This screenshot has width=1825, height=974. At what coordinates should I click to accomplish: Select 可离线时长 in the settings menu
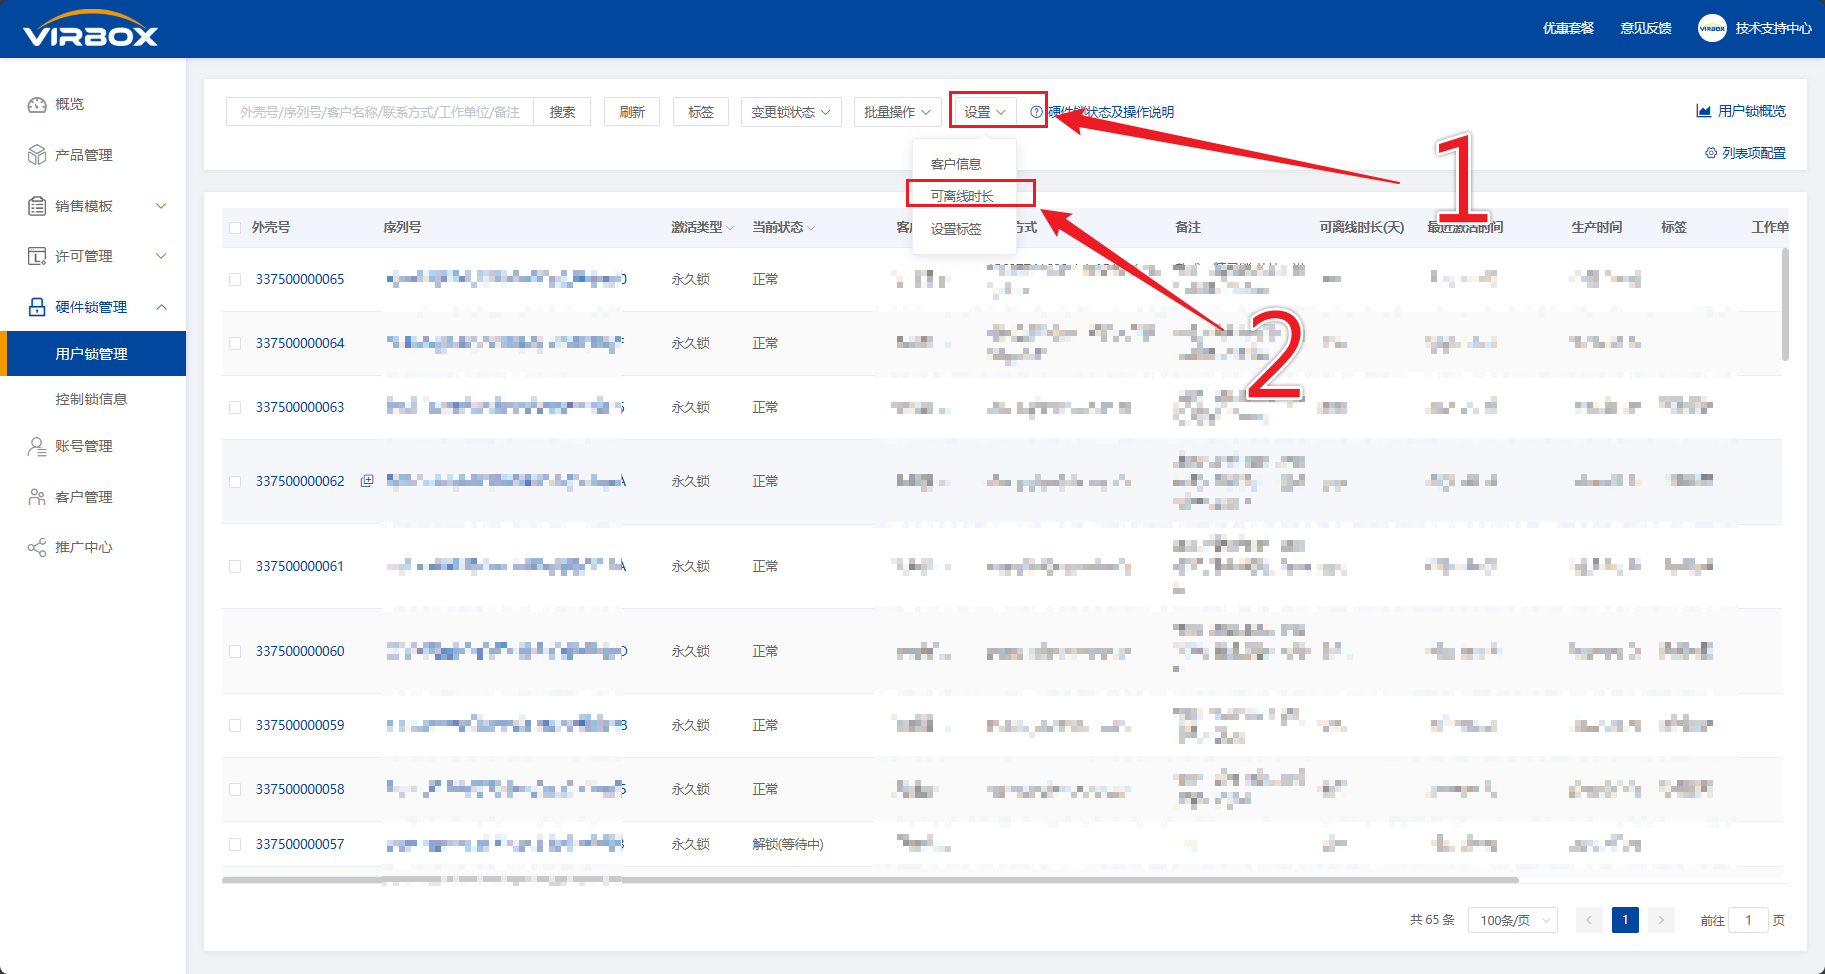[x=964, y=196]
